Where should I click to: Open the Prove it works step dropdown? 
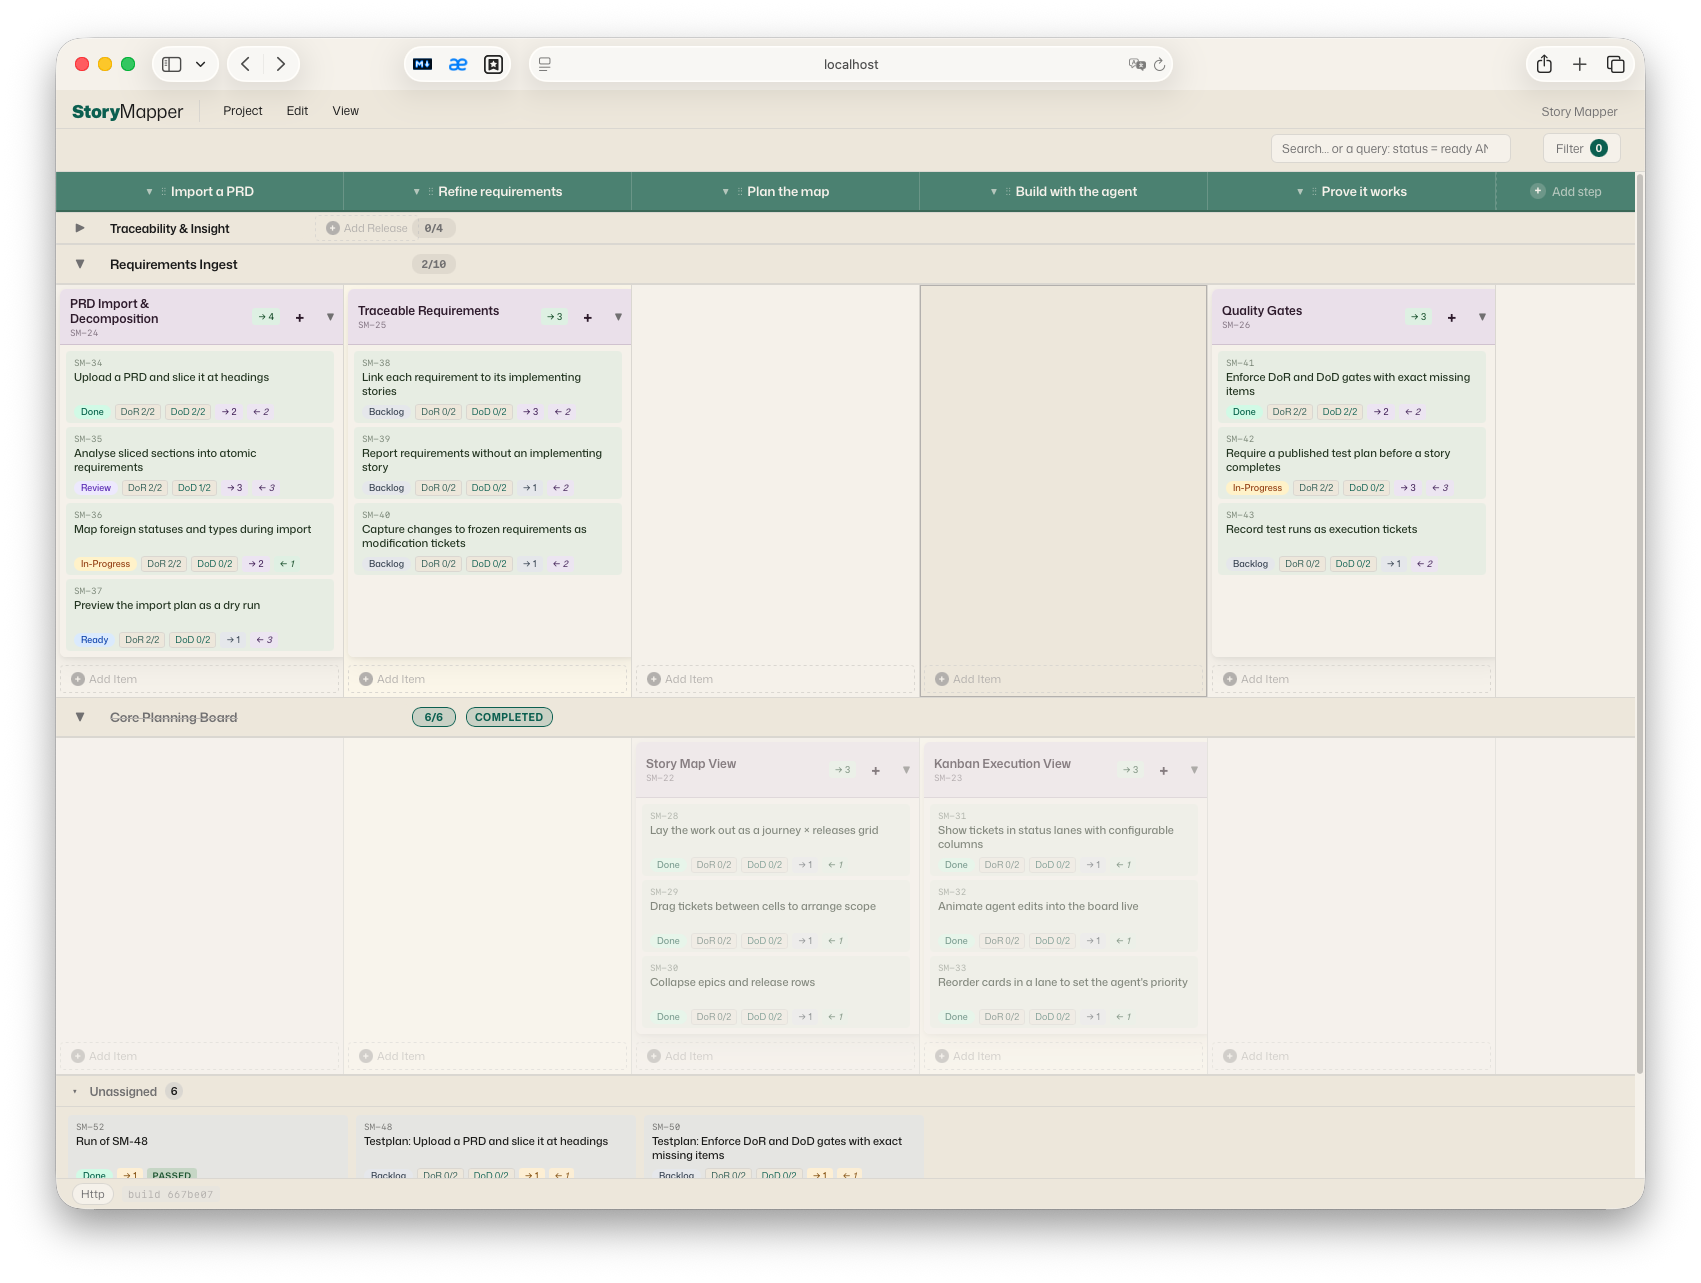click(1300, 192)
